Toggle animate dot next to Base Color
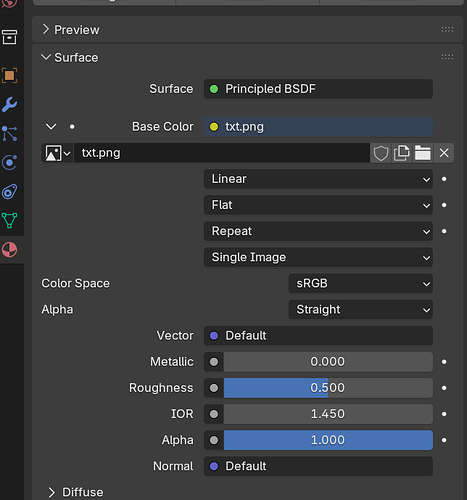The image size is (467, 500). click(x=72, y=127)
